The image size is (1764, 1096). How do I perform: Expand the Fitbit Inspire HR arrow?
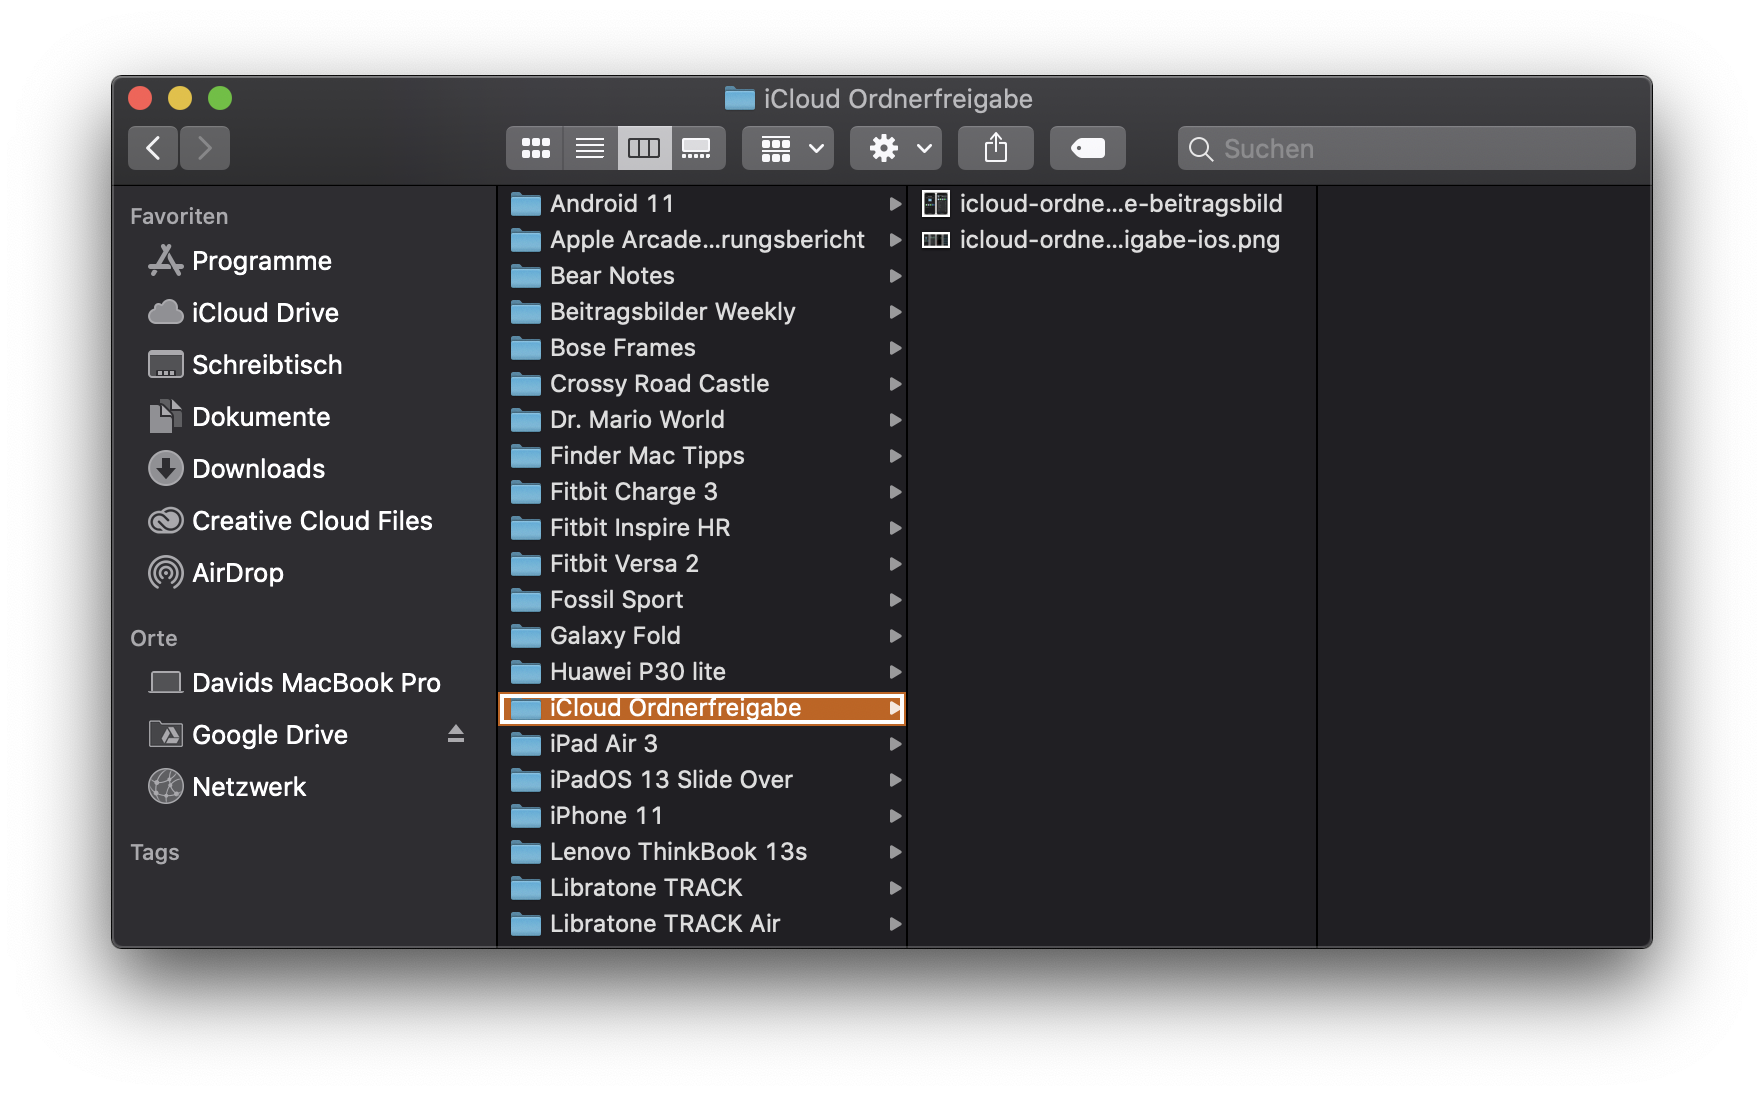click(895, 528)
